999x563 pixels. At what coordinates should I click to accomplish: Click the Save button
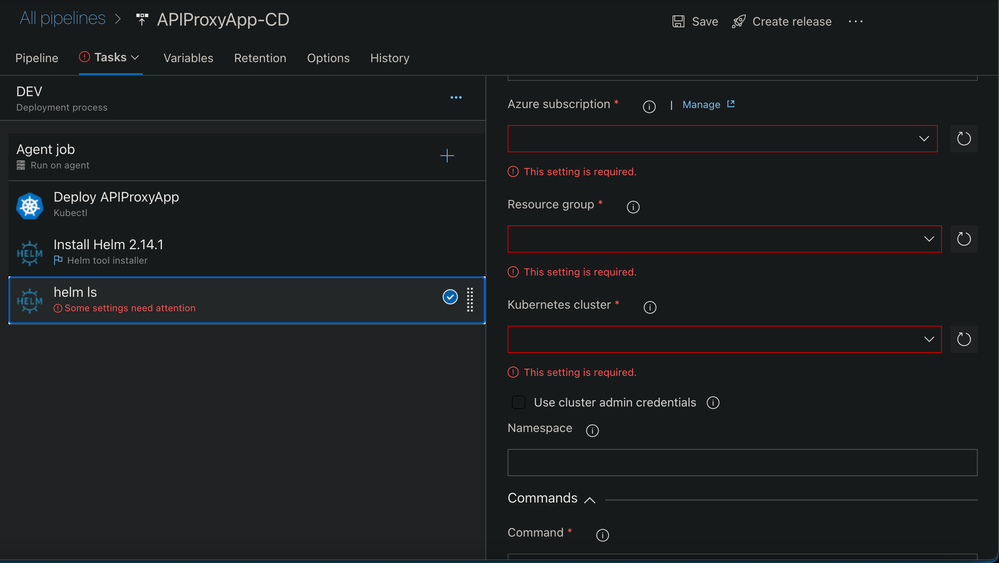click(695, 22)
